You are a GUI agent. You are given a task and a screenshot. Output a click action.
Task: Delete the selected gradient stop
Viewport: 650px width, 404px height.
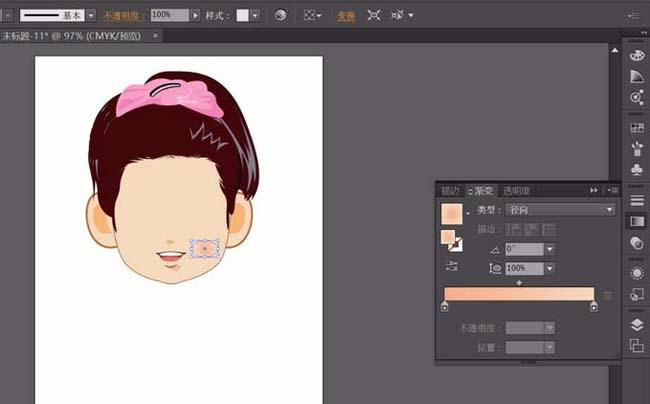[x=607, y=296]
